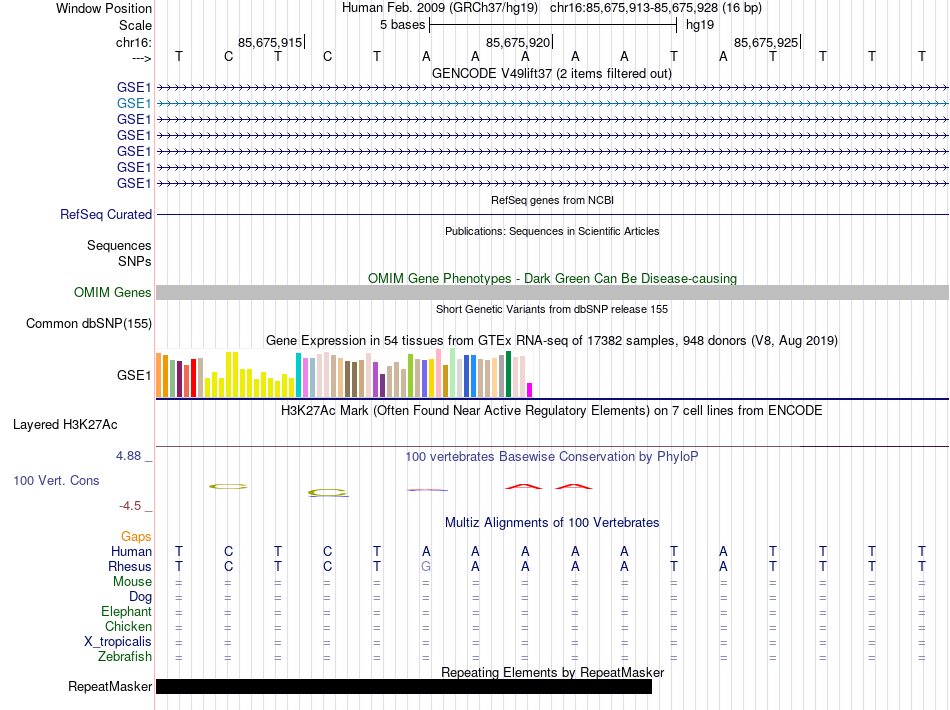Click the first yellow C conservation logo
This screenshot has height=710, width=950.
[x=228, y=486]
